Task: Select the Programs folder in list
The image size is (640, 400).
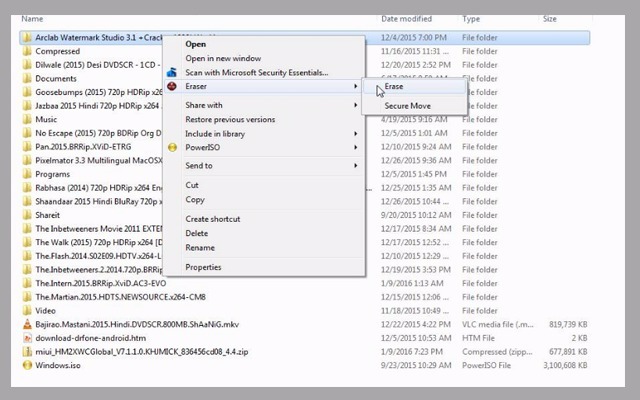Action: coord(52,173)
